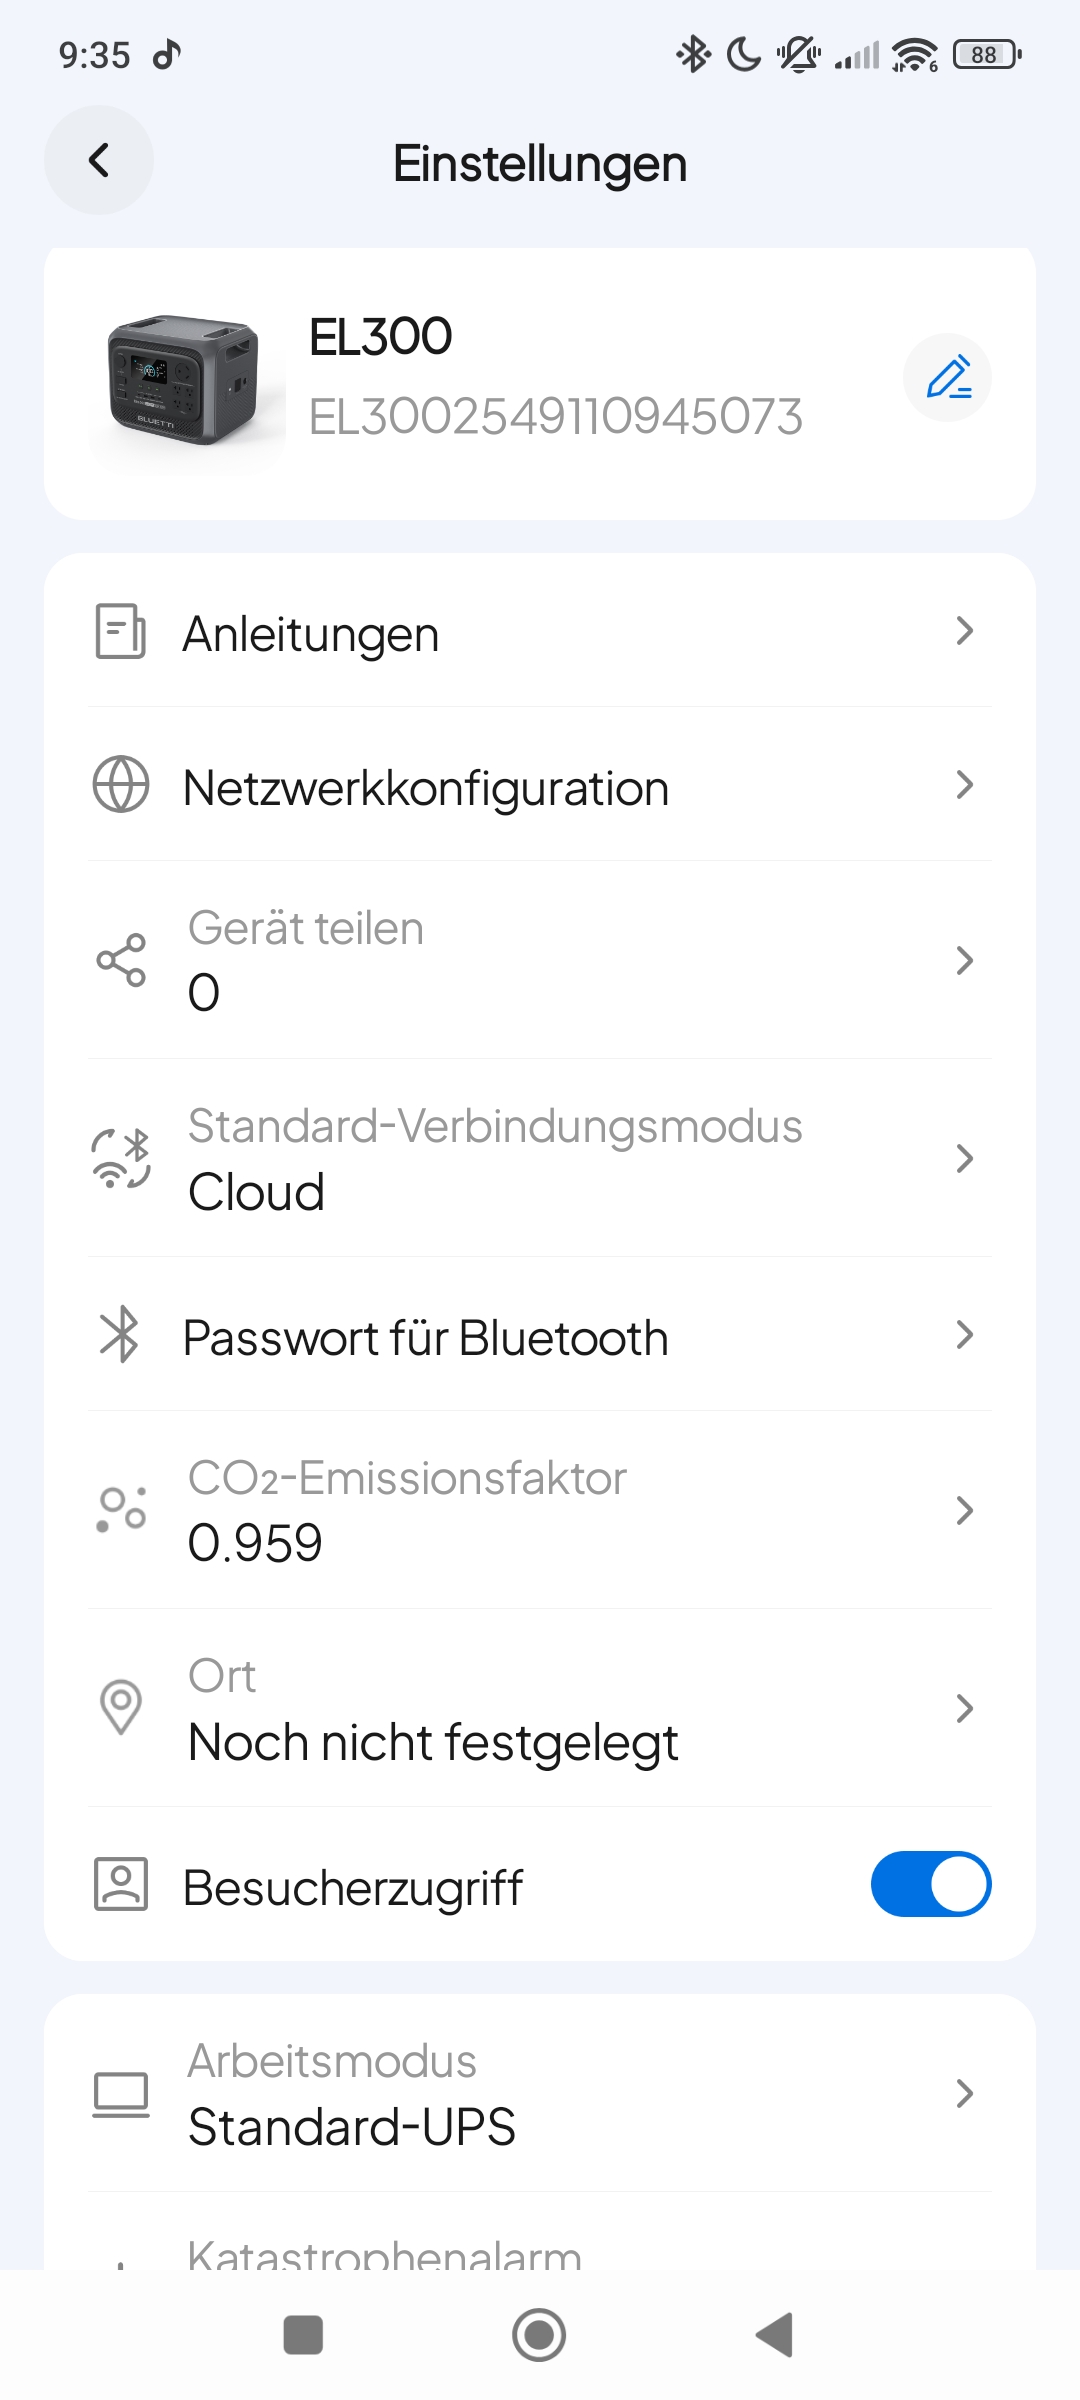Tap the share icon for Gerät teilen
1080x2400 pixels.
pos(121,960)
